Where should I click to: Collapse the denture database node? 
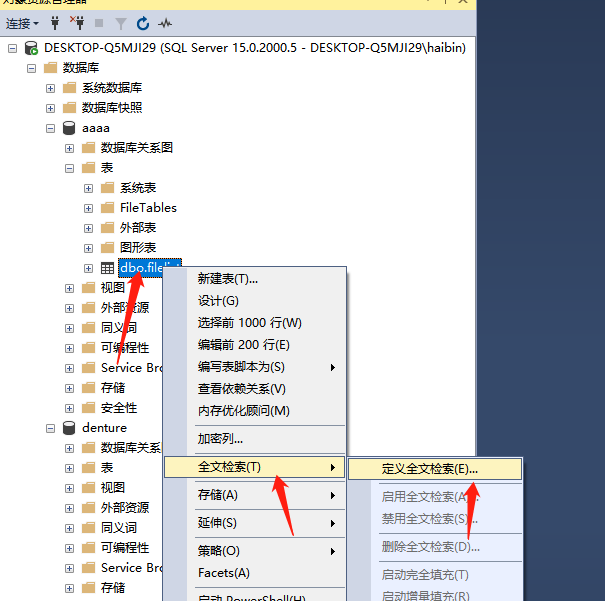(x=51, y=429)
